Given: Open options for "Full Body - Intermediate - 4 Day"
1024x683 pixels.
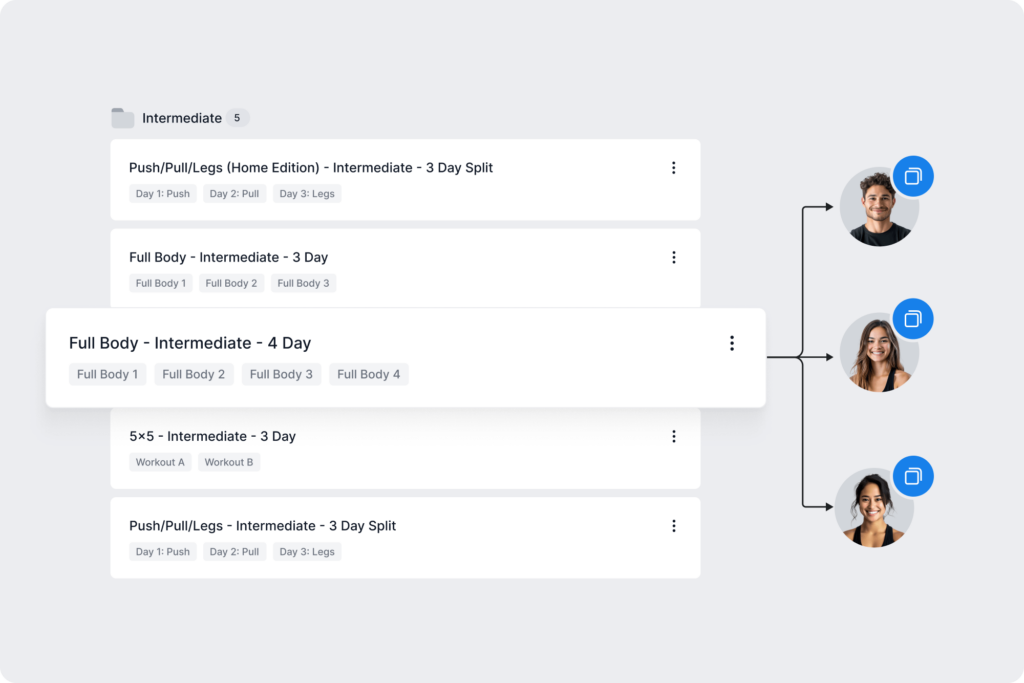Looking at the screenshot, I should pos(732,342).
